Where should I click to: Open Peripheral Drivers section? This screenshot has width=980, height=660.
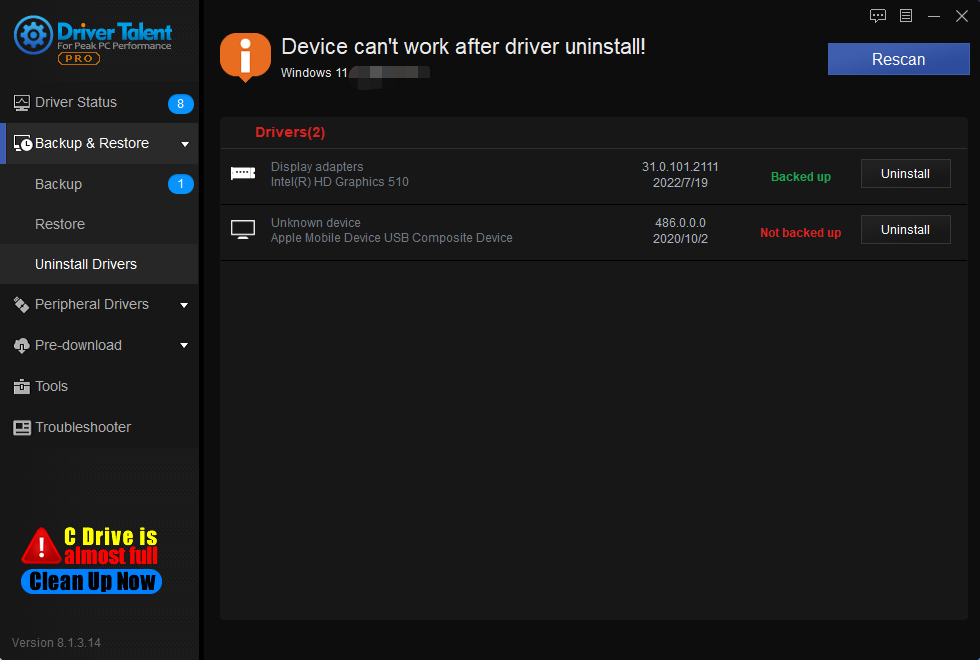pos(99,304)
